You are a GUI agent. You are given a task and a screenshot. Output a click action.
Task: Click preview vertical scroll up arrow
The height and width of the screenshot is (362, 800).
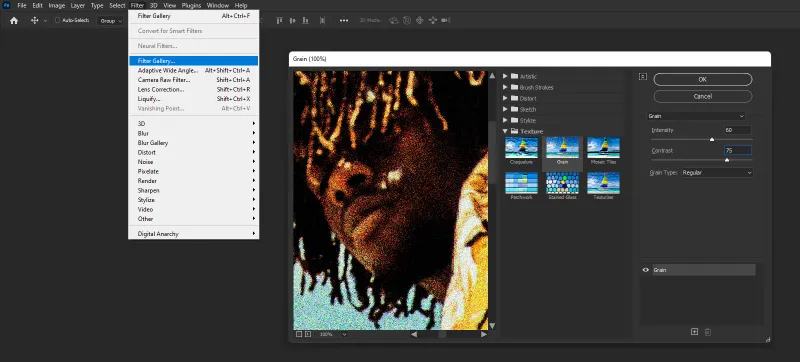tap(492, 75)
